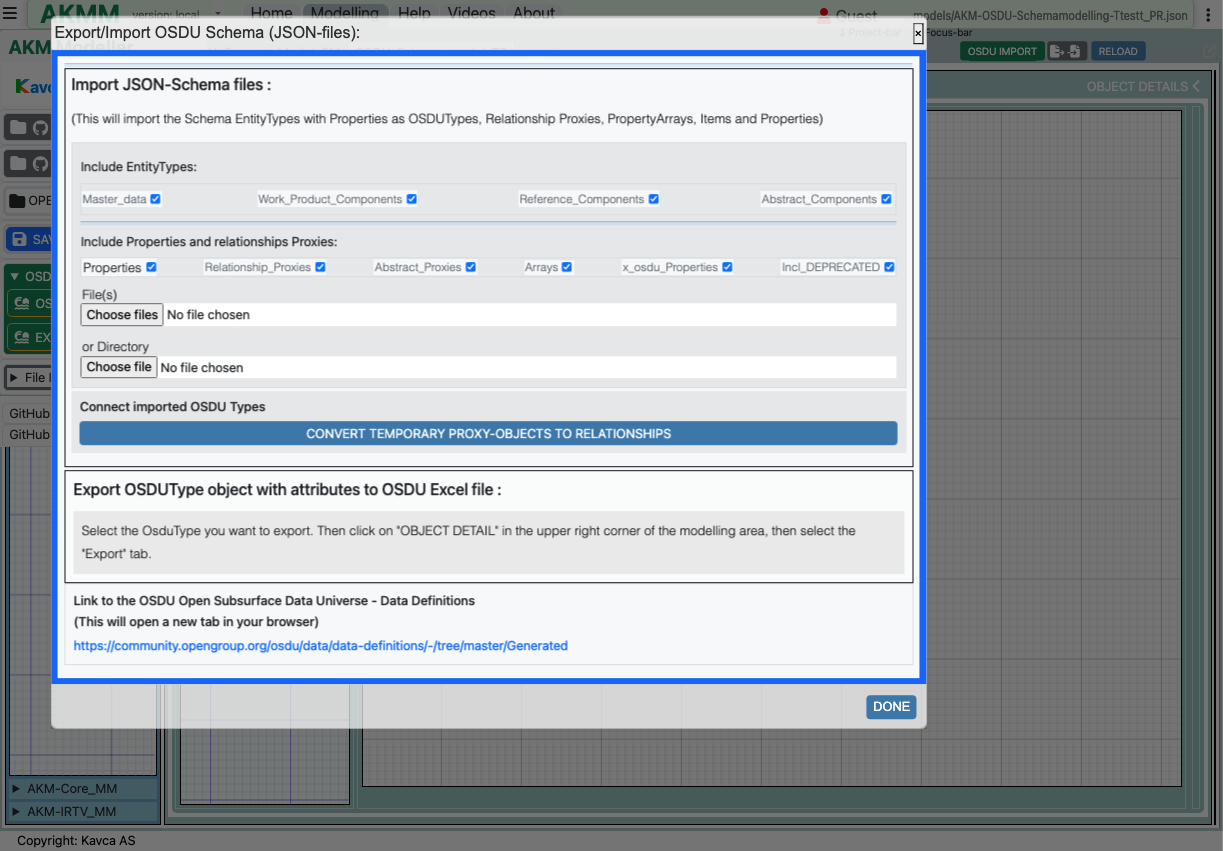This screenshot has height=851, width=1223.
Task: Toggle the Reference_Components checkbox
Action: (x=653, y=199)
